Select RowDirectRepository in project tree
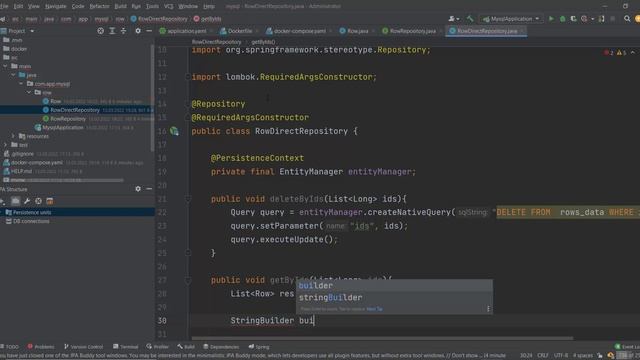Screen dimensions: 640x360 (75, 110)
